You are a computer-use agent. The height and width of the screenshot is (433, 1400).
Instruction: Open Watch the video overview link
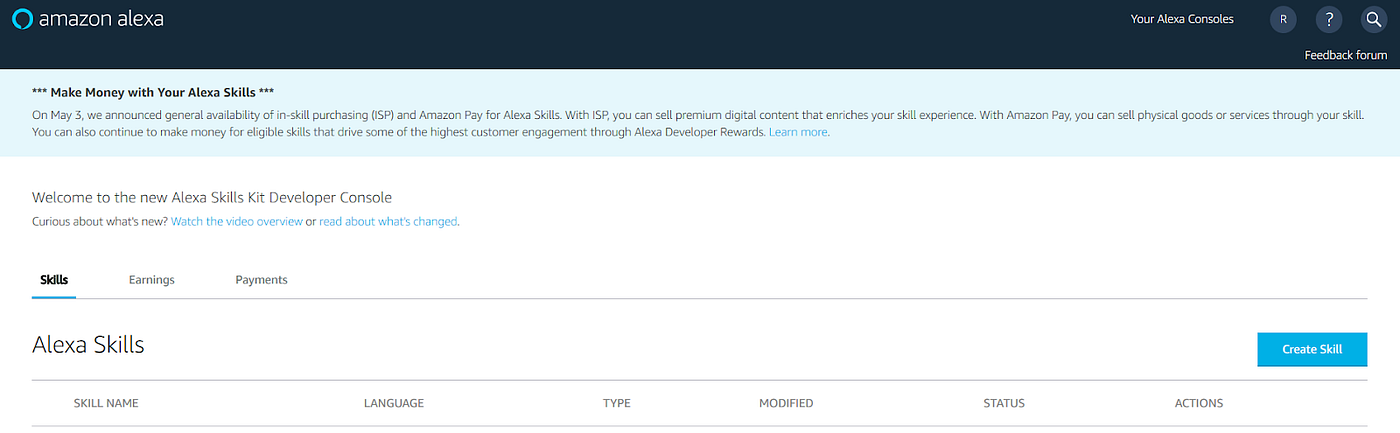coord(237,221)
